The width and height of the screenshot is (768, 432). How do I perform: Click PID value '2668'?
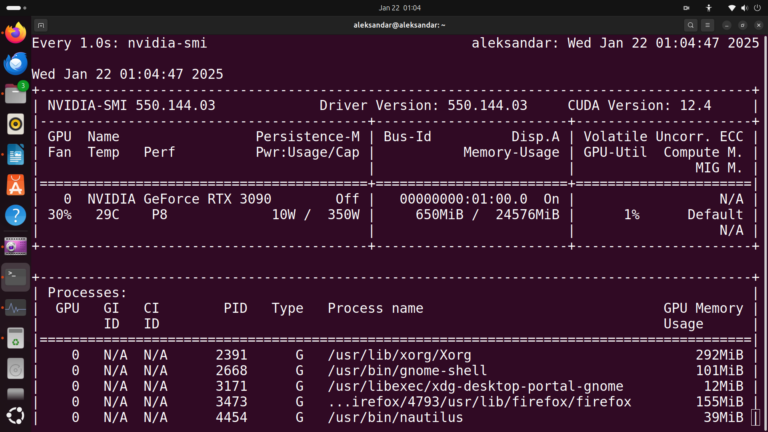(x=231, y=370)
